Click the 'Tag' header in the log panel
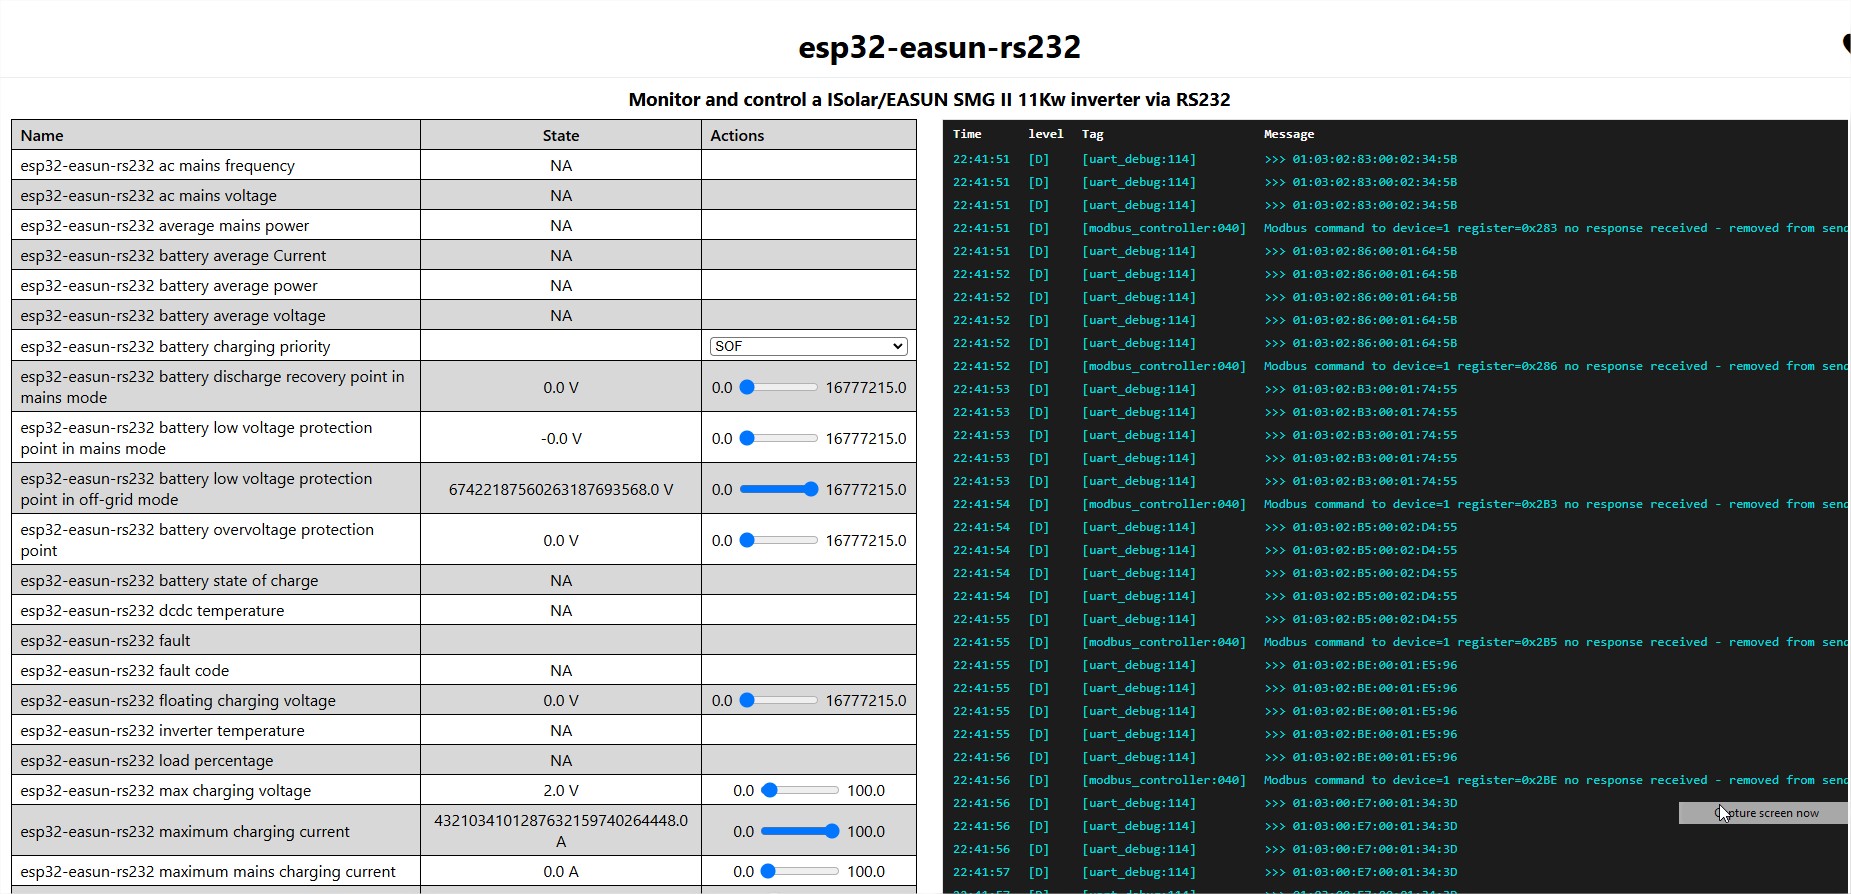This screenshot has width=1851, height=894. click(x=1092, y=134)
